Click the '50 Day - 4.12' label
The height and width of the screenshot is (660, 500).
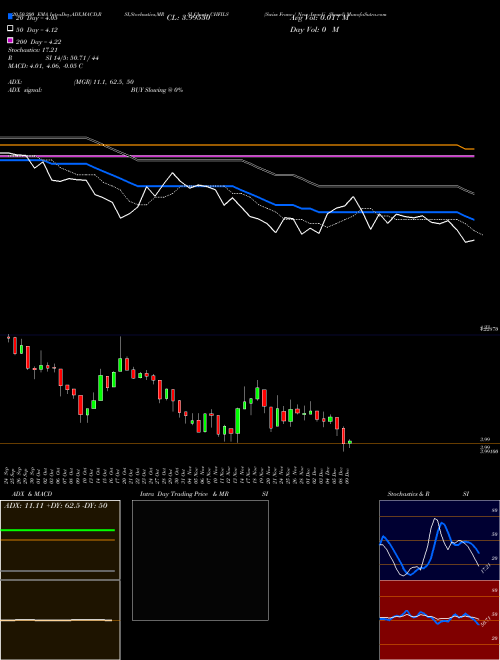click(37, 30)
